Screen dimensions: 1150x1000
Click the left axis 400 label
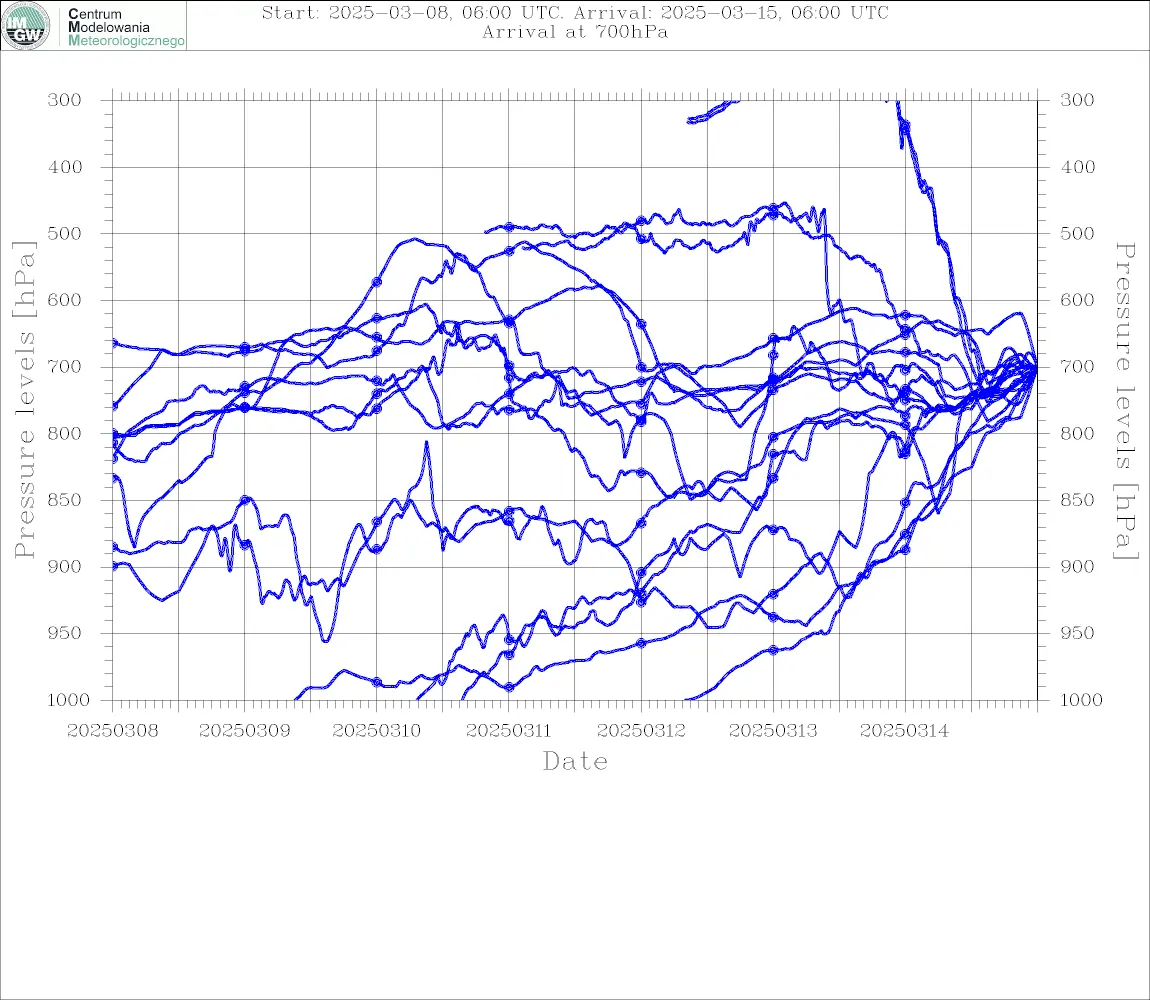click(65, 167)
